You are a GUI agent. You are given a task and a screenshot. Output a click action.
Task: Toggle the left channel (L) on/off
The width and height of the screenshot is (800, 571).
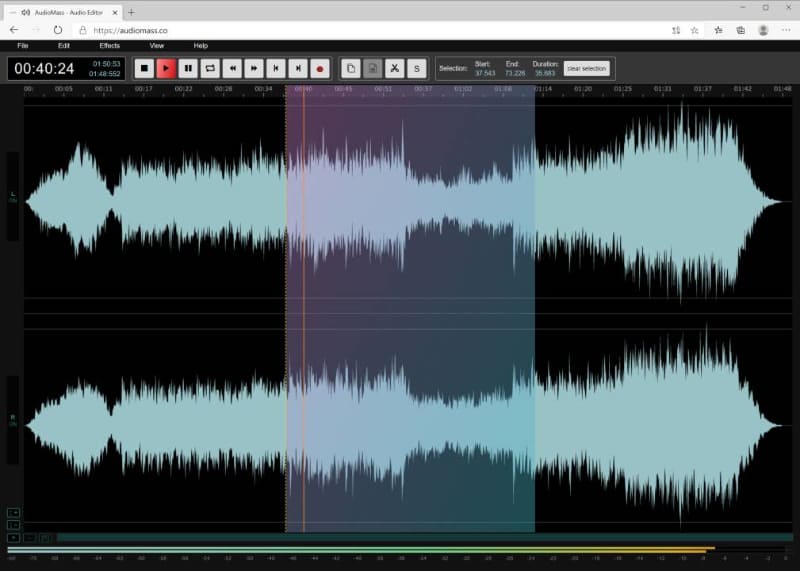click(13, 197)
